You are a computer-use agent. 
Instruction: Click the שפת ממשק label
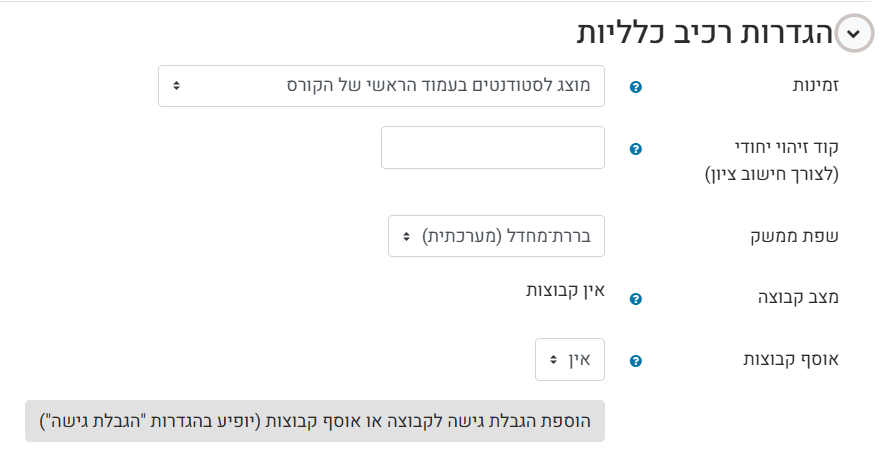(x=797, y=237)
